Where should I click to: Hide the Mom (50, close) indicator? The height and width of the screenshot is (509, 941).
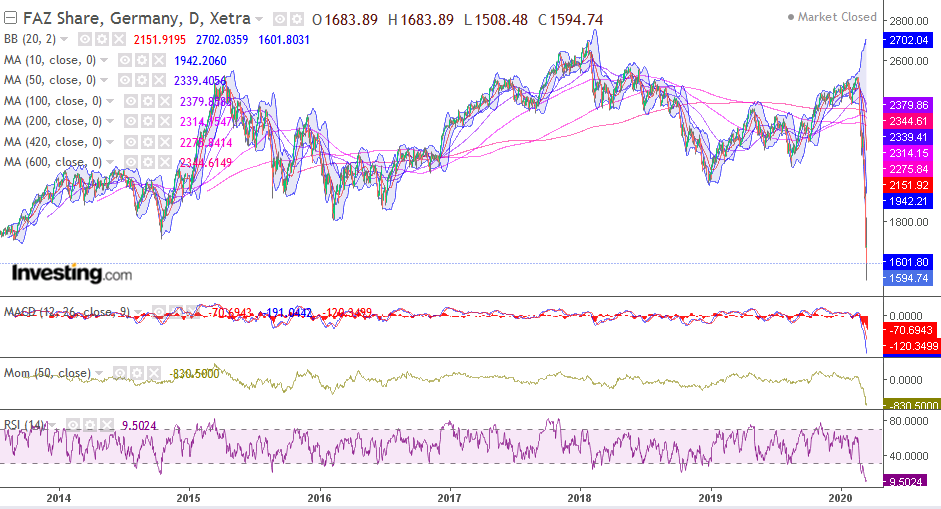point(120,373)
